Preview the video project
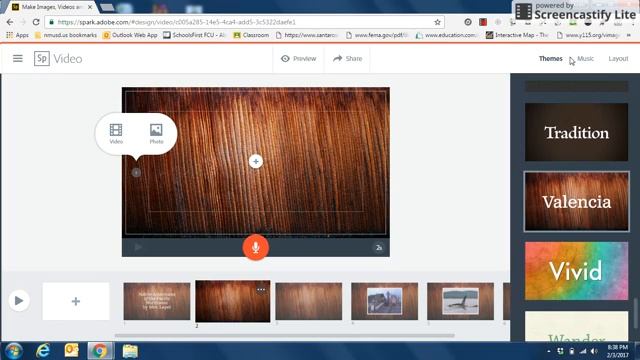Screen dimensions: 640x360 tap(298, 58)
